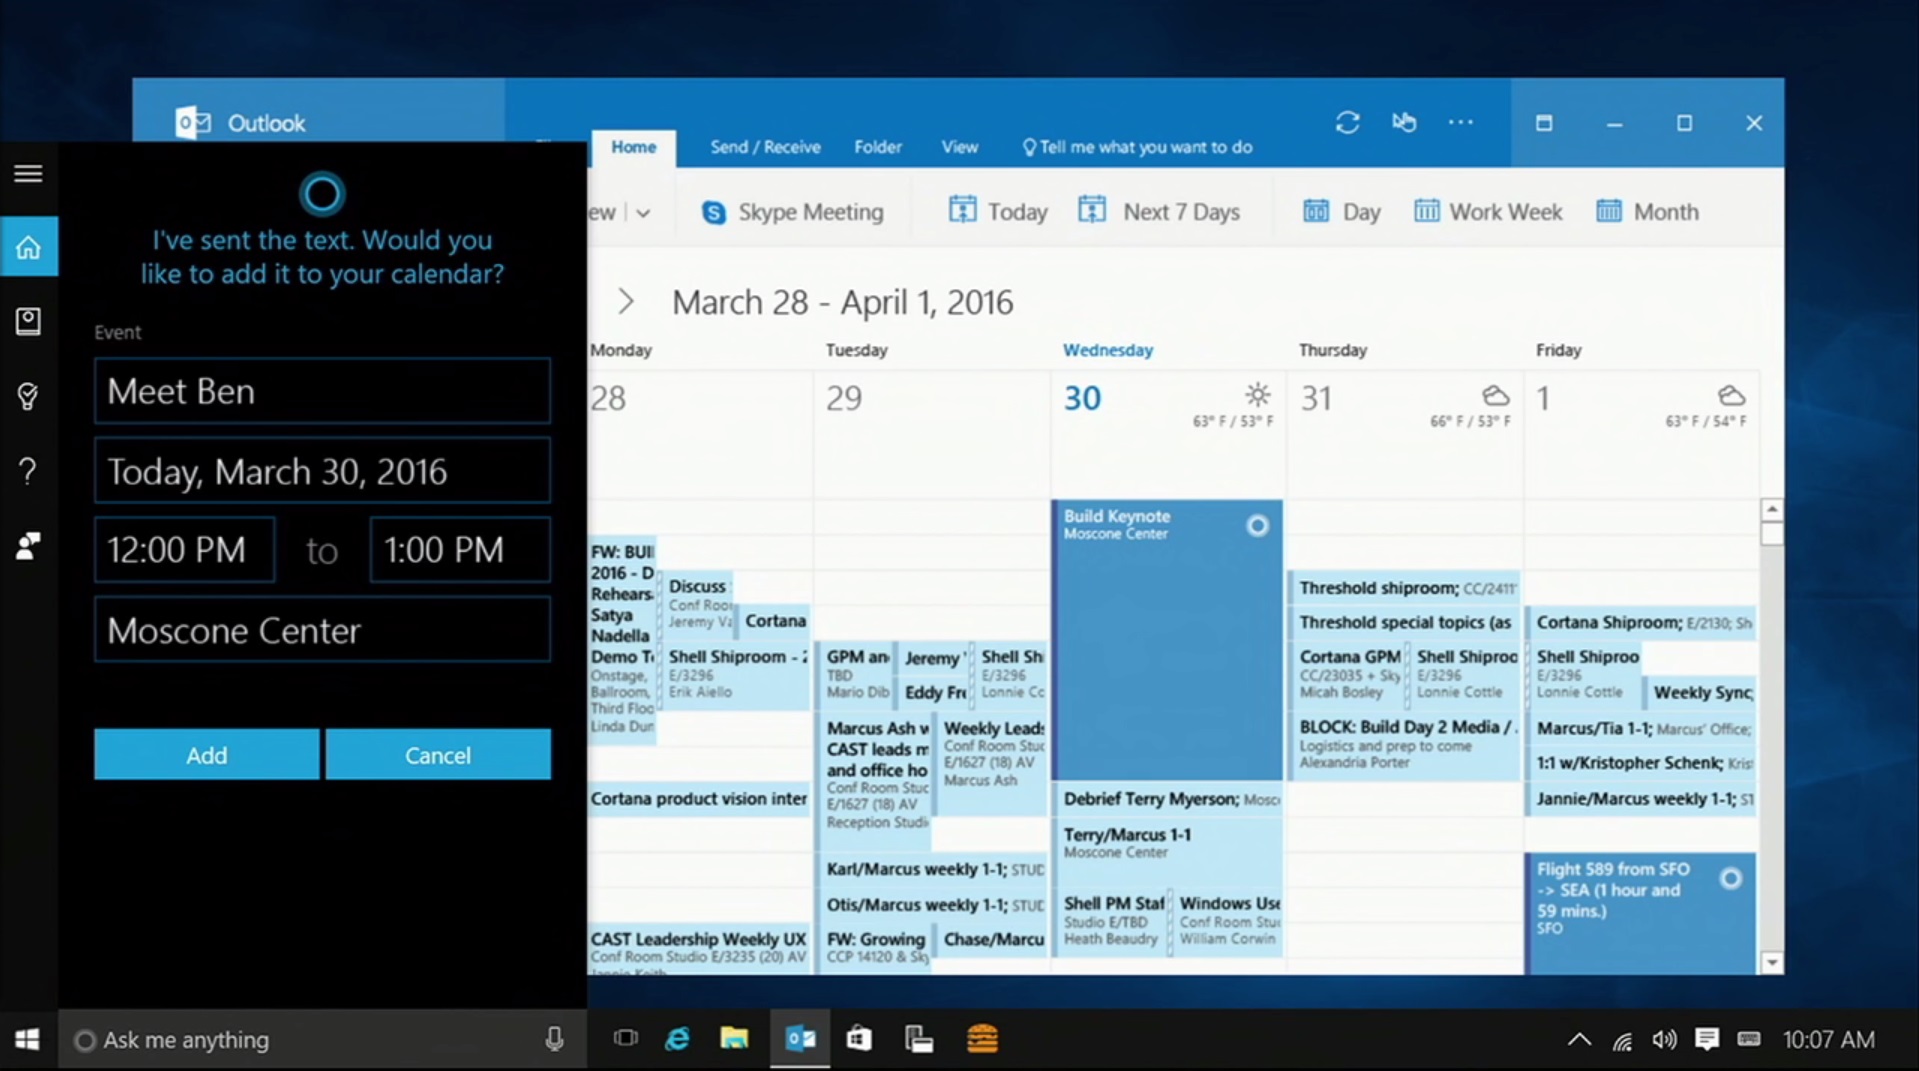The image size is (1919, 1071).
Task: Open the Flight 589 from SFO appointment
Action: [1641, 913]
